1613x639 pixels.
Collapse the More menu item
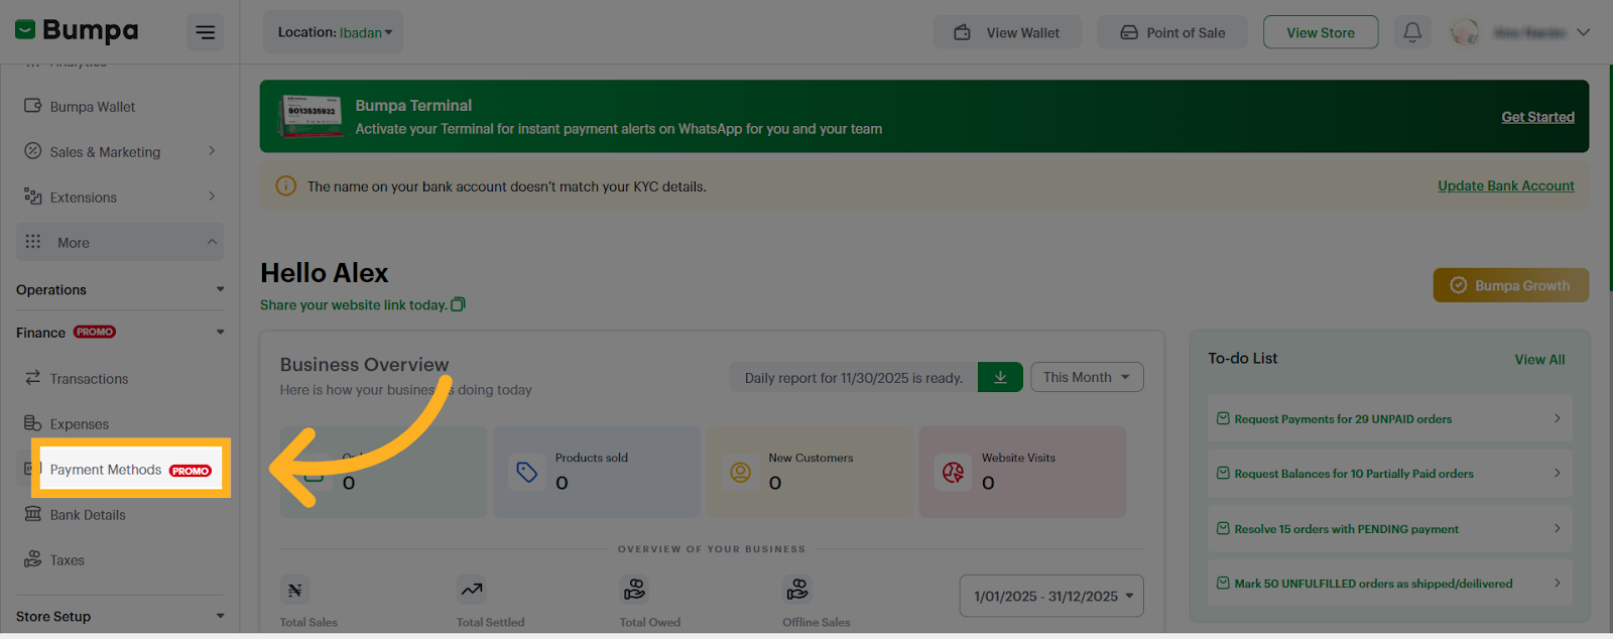(120, 242)
